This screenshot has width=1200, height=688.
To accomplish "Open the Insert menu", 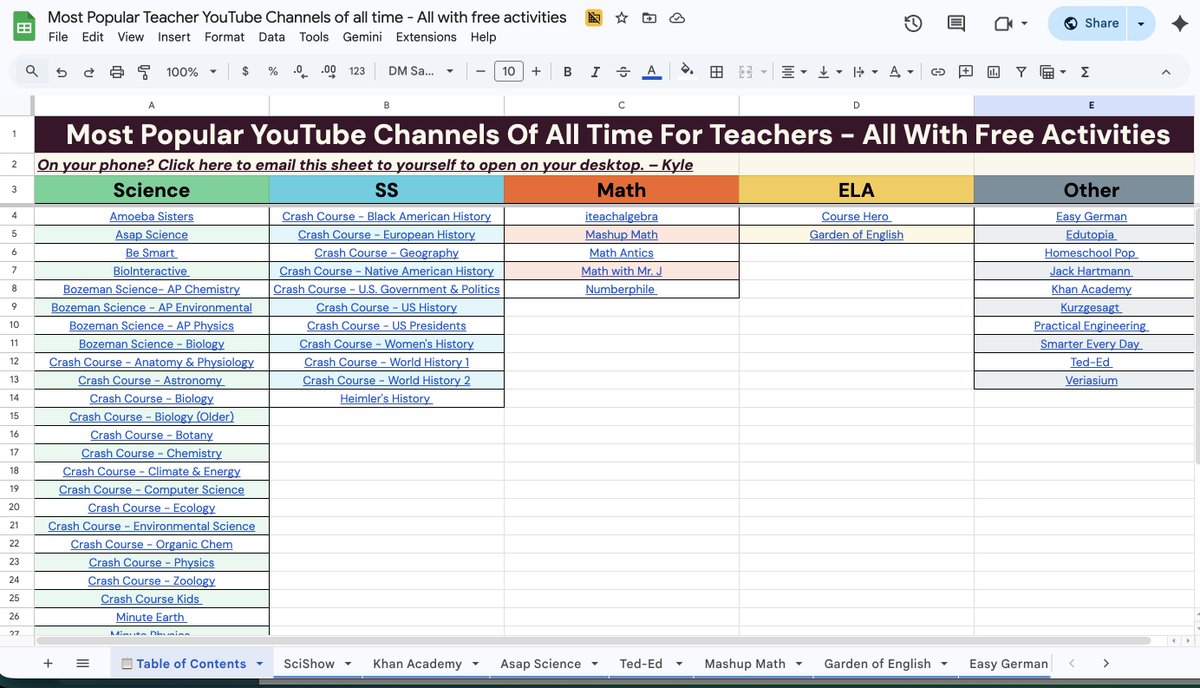I will pos(174,37).
